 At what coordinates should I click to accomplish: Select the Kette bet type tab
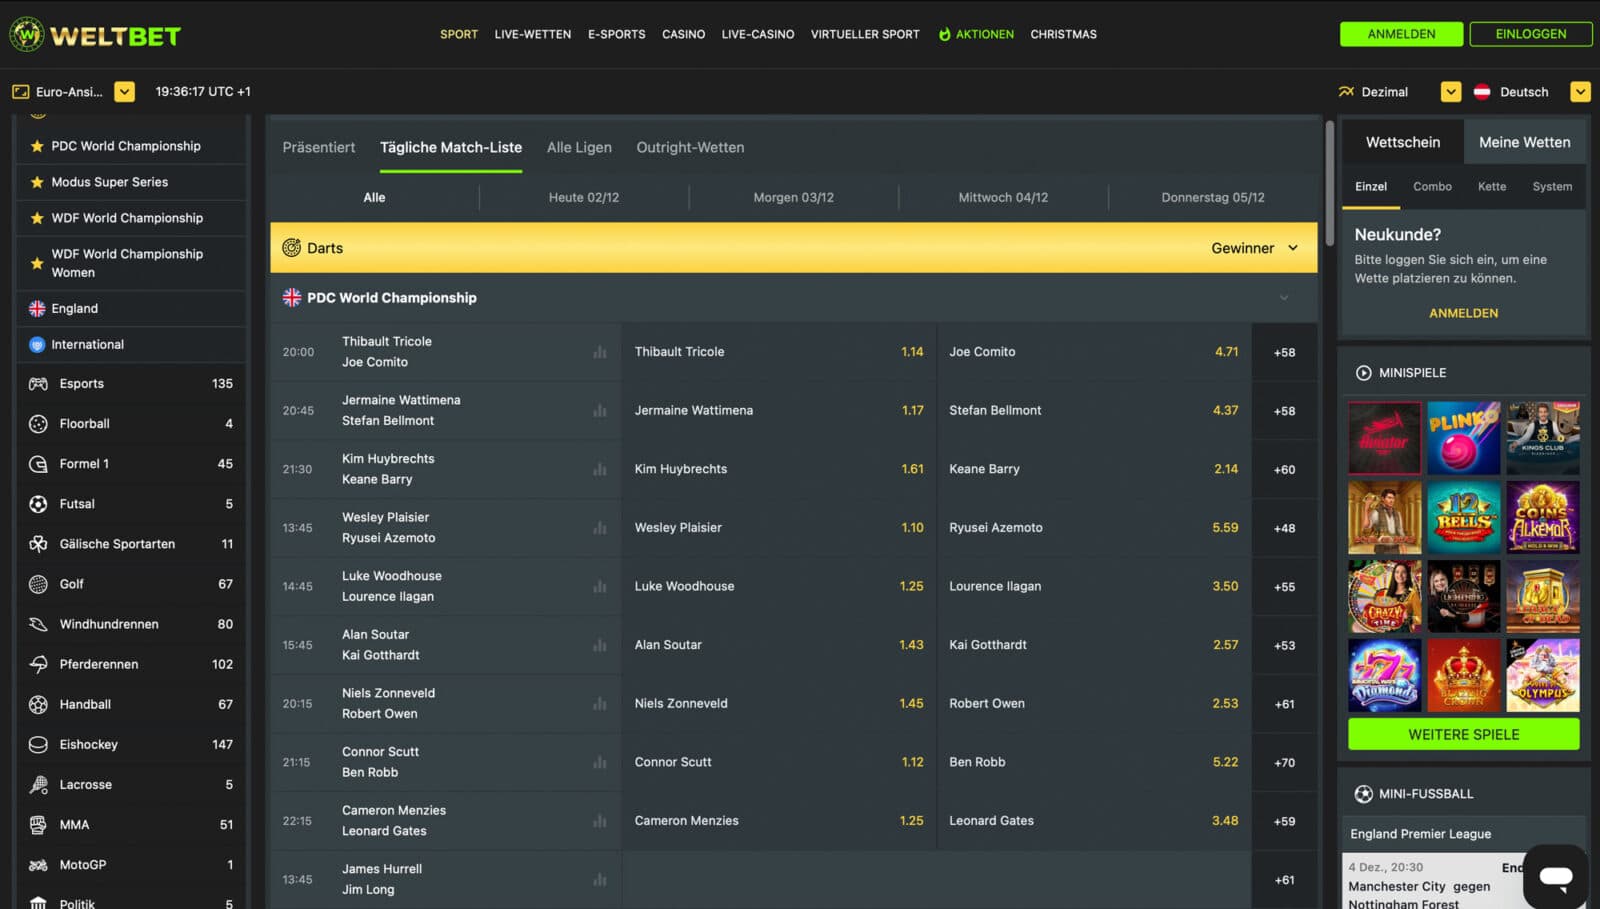[1492, 187]
